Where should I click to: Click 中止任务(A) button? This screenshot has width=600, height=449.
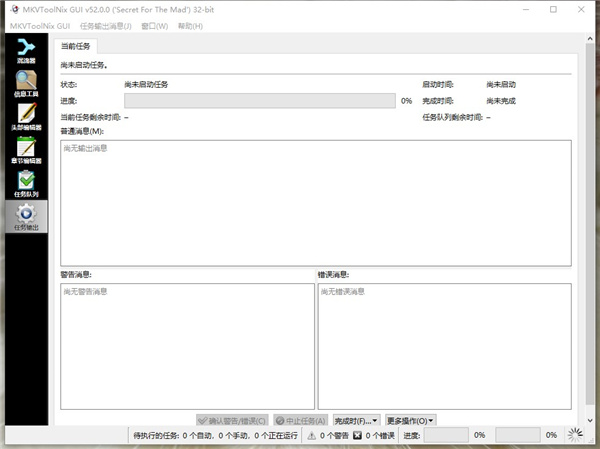(x=301, y=421)
